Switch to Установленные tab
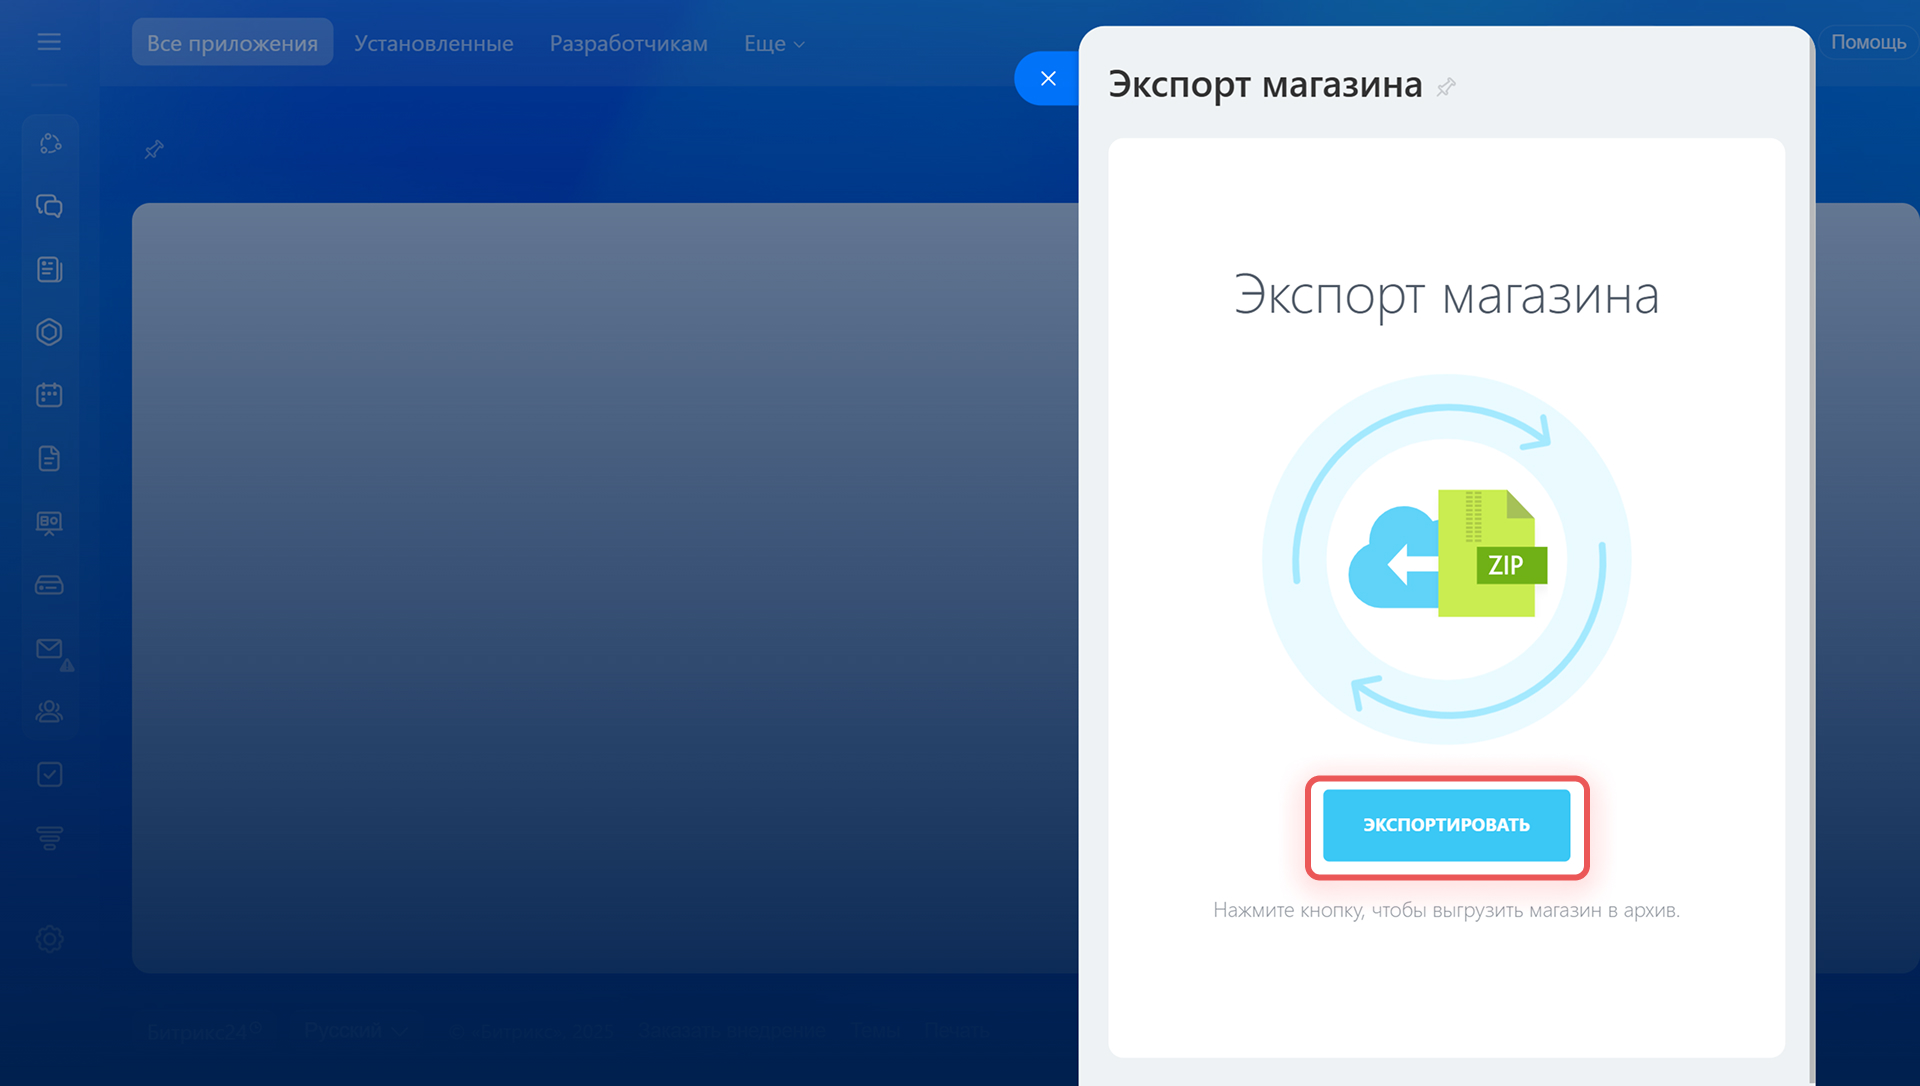Image resolution: width=1920 pixels, height=1086 pixels. [x=433, y=44]
